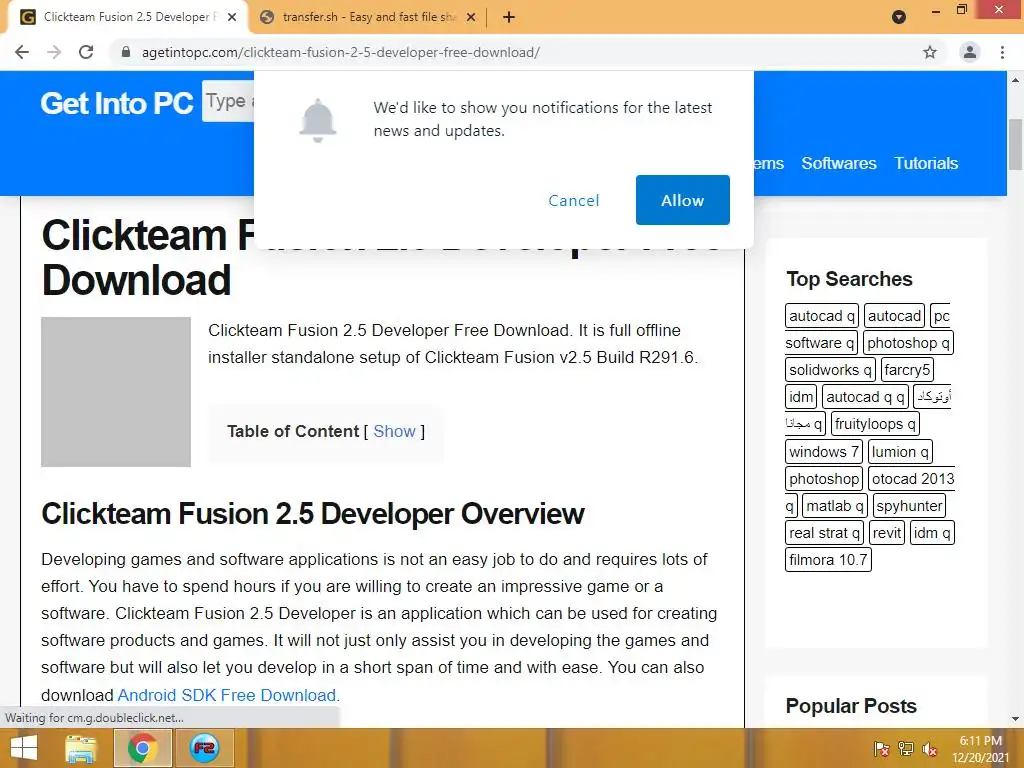Viewport: 1024px width, 768px height.
Task: Go back to the previous page
Action: tap(22, 52)
